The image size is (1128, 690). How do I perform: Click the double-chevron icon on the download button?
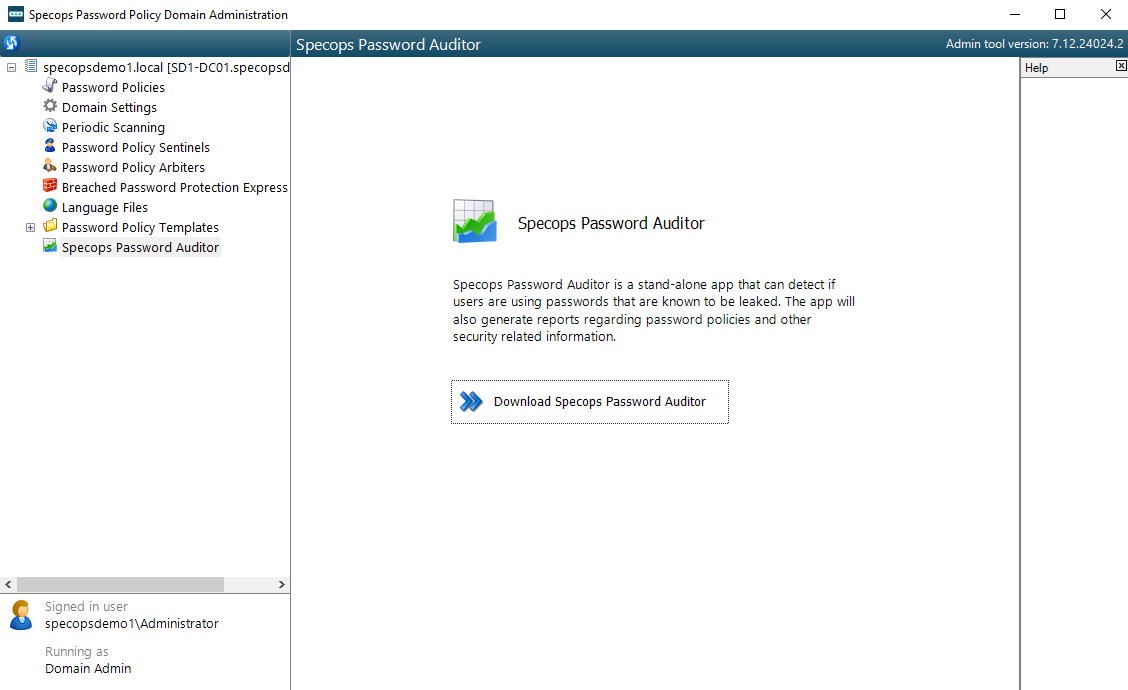(471, 401)
